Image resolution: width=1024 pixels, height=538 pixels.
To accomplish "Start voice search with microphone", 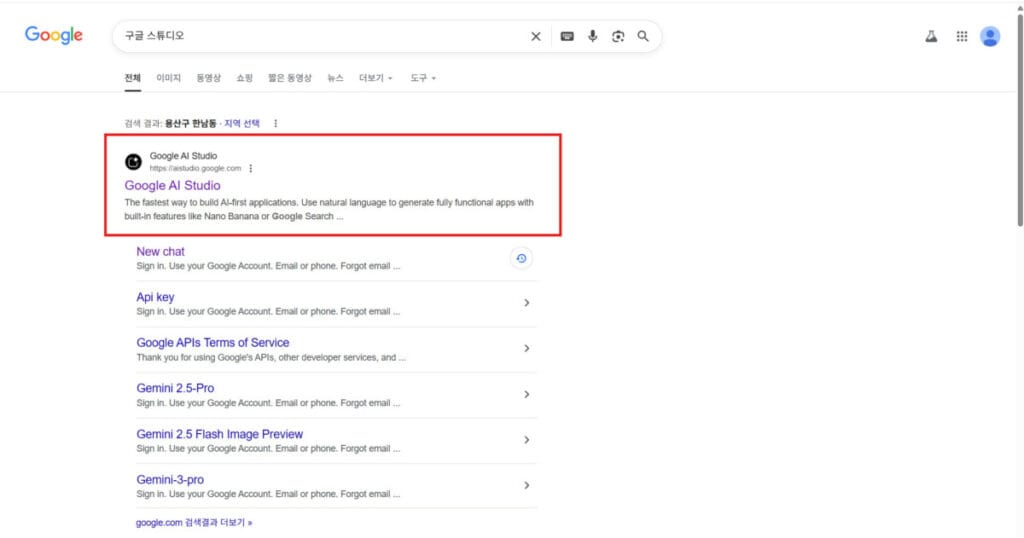I will 592,36.
